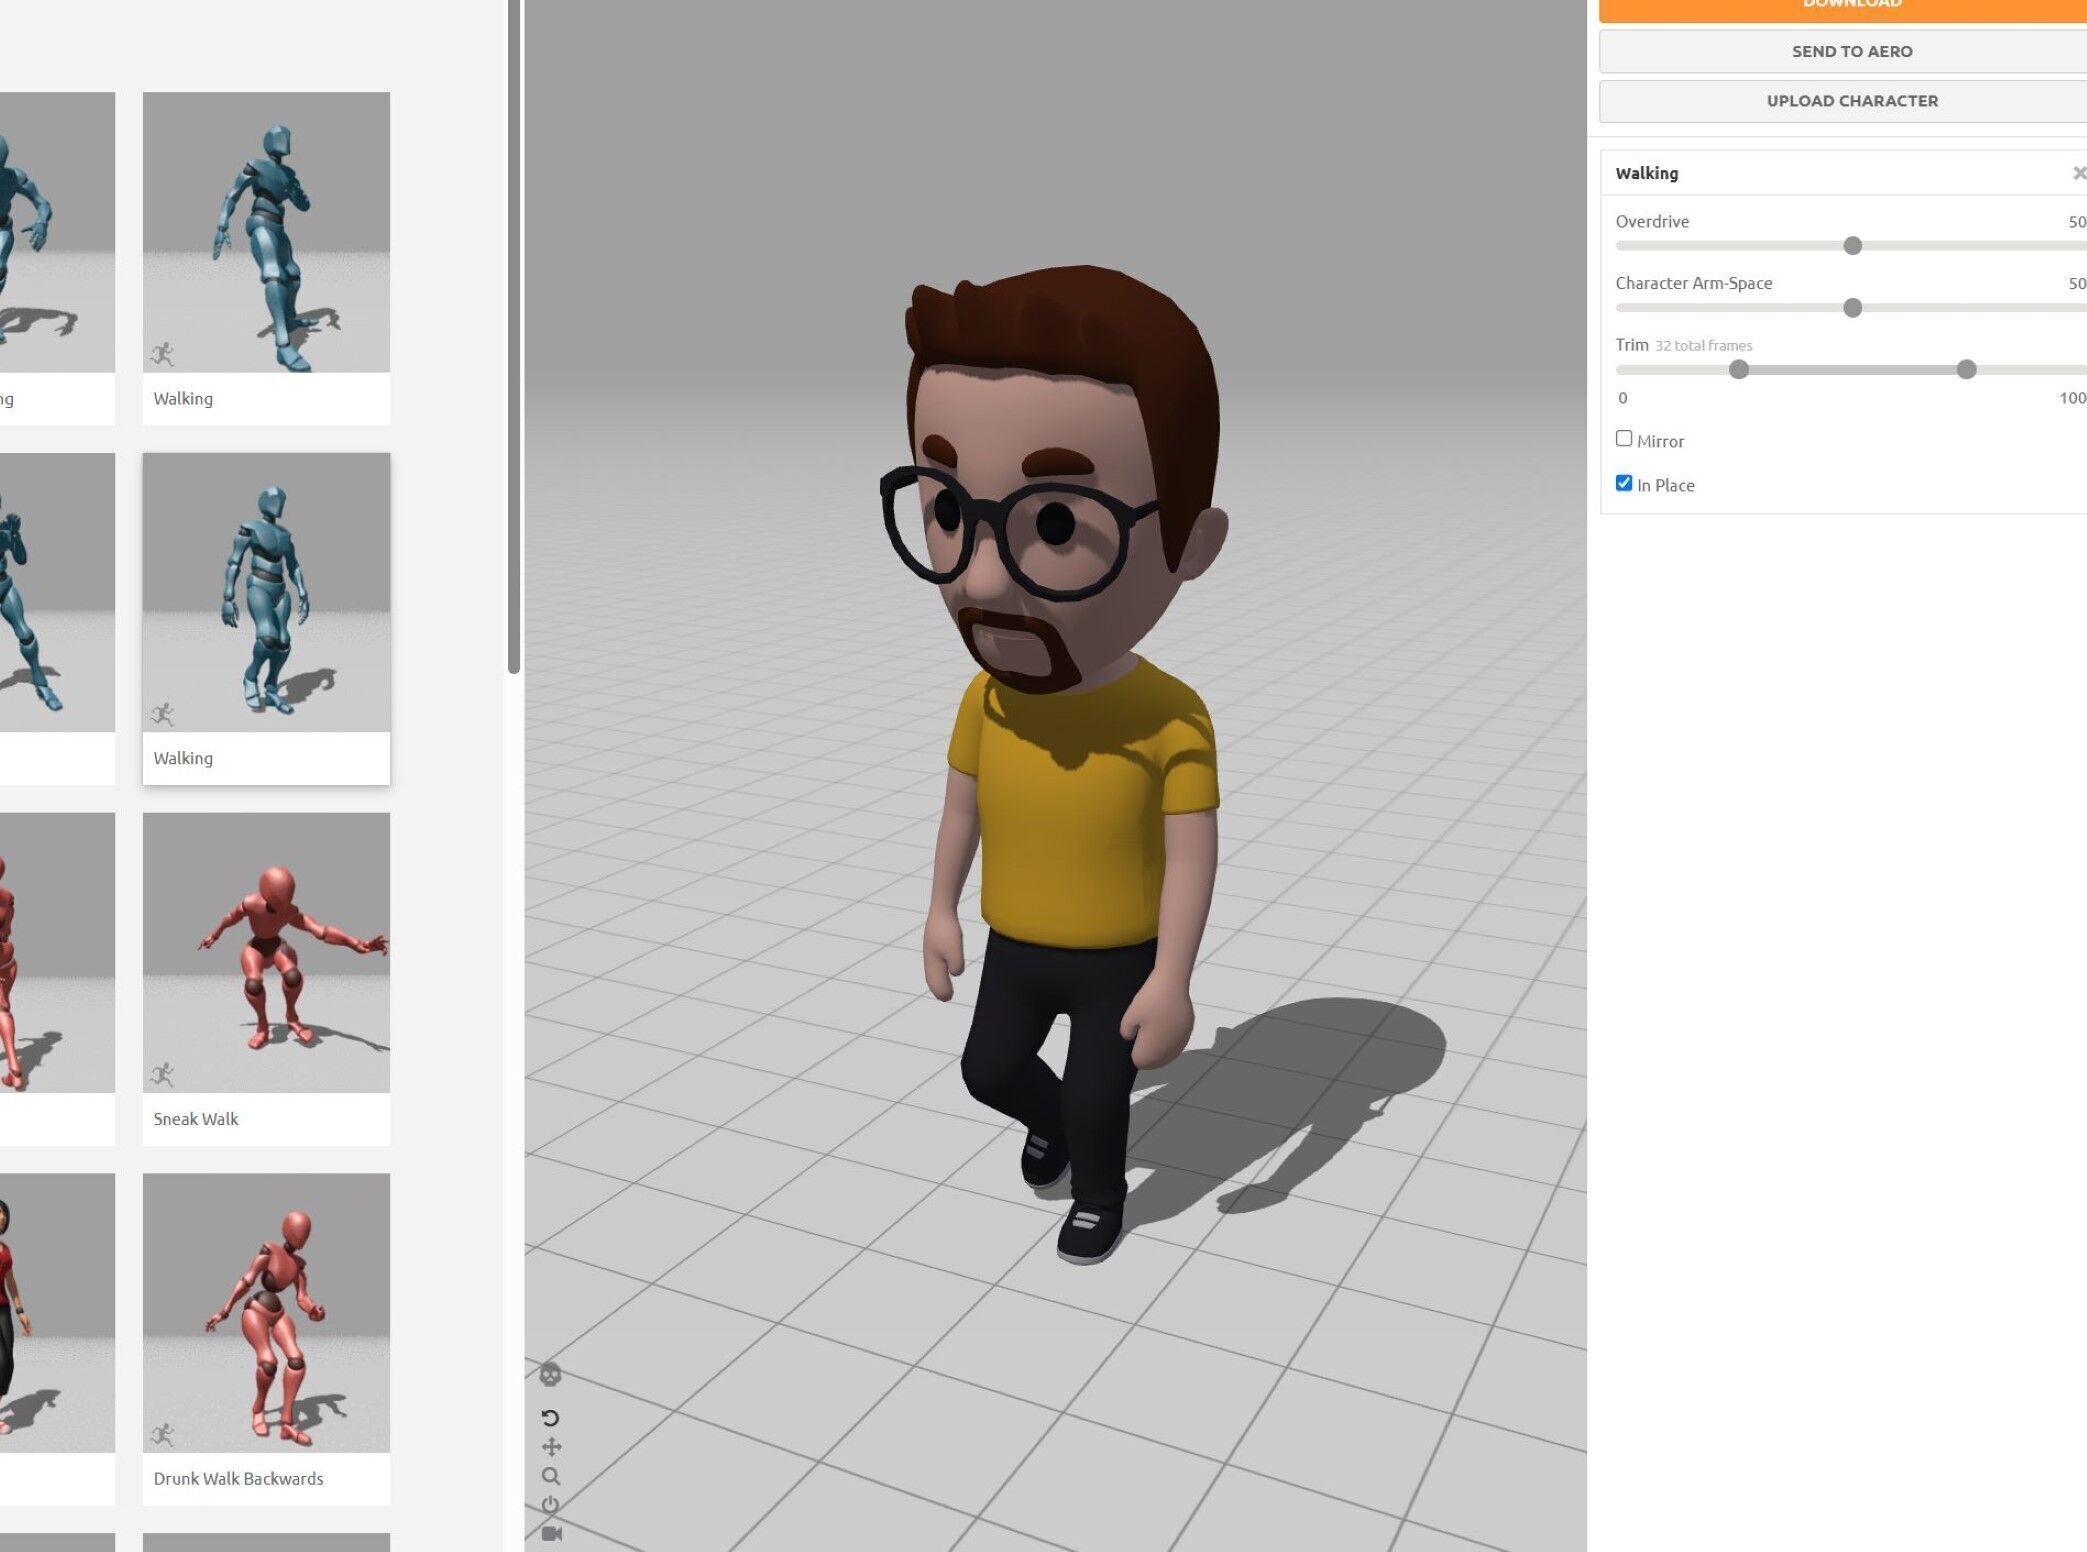Image resolution: width=2087 pixels, height=1552 pixels.
Task: Click running-man icon on top Walking thumbnail
Action: coord(162,354)
